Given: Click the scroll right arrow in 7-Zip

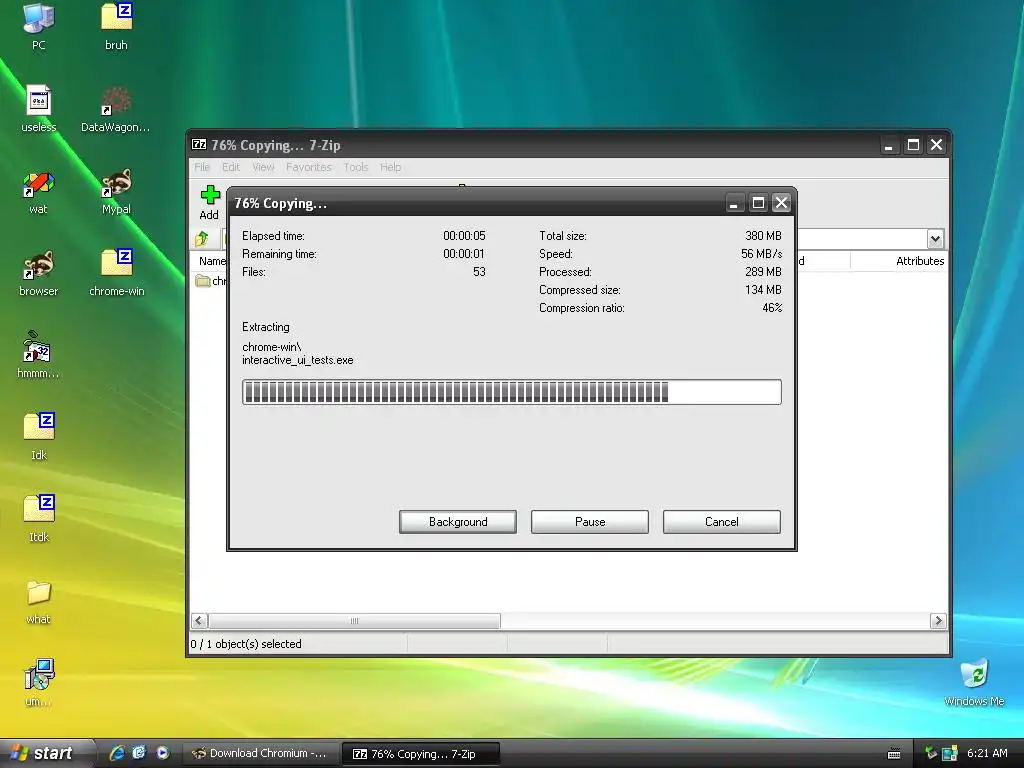Looking at the screenshot, I should [x=938, y=620].
